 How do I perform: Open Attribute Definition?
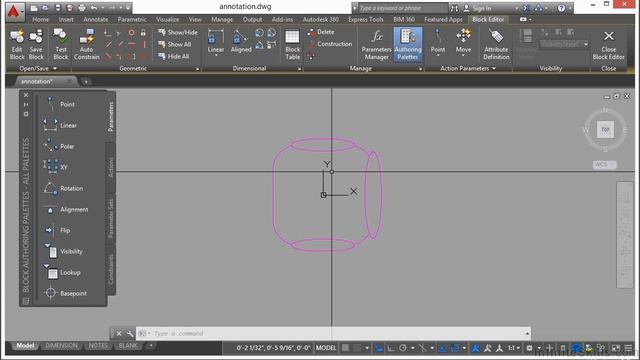click(x=496, y=44)
